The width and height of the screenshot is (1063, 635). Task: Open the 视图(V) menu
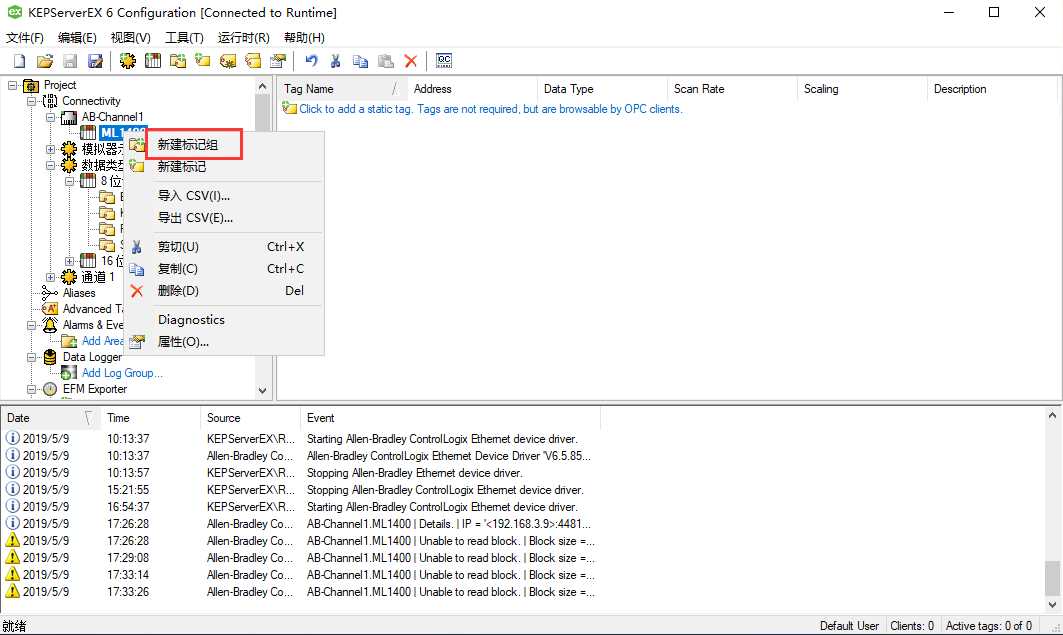131,38
